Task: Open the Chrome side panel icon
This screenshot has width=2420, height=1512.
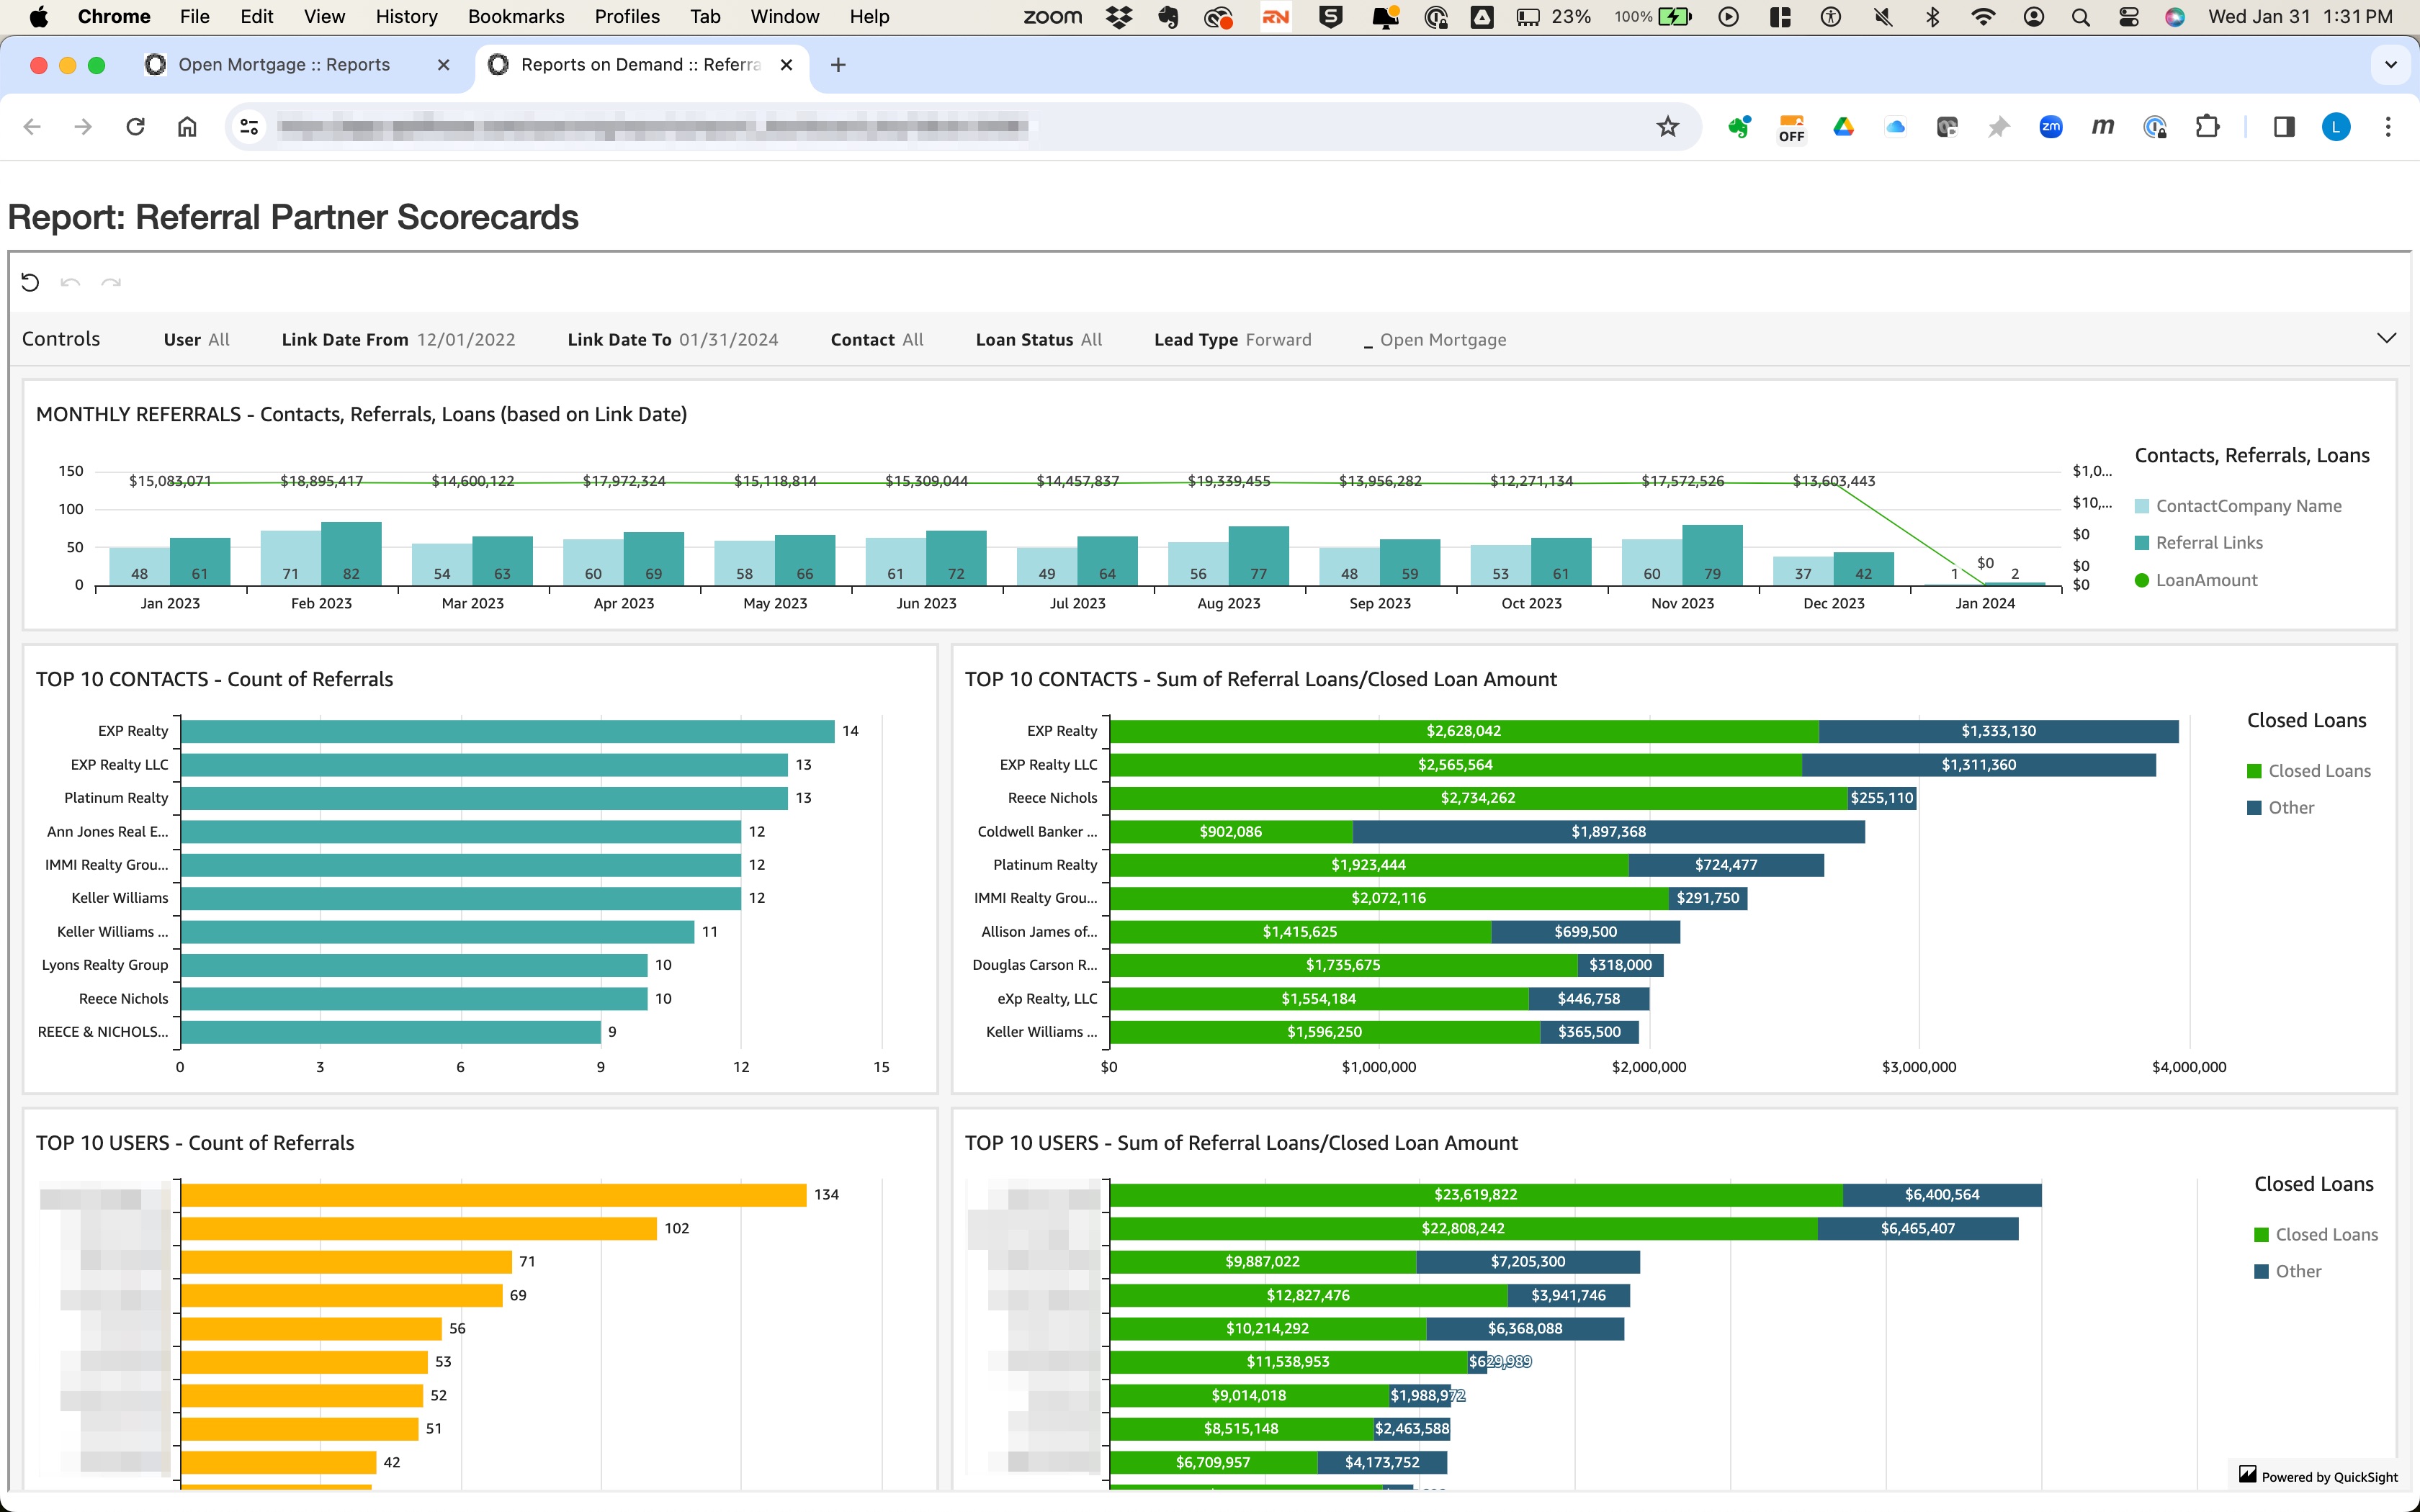Action: (x=2284, y=127)
